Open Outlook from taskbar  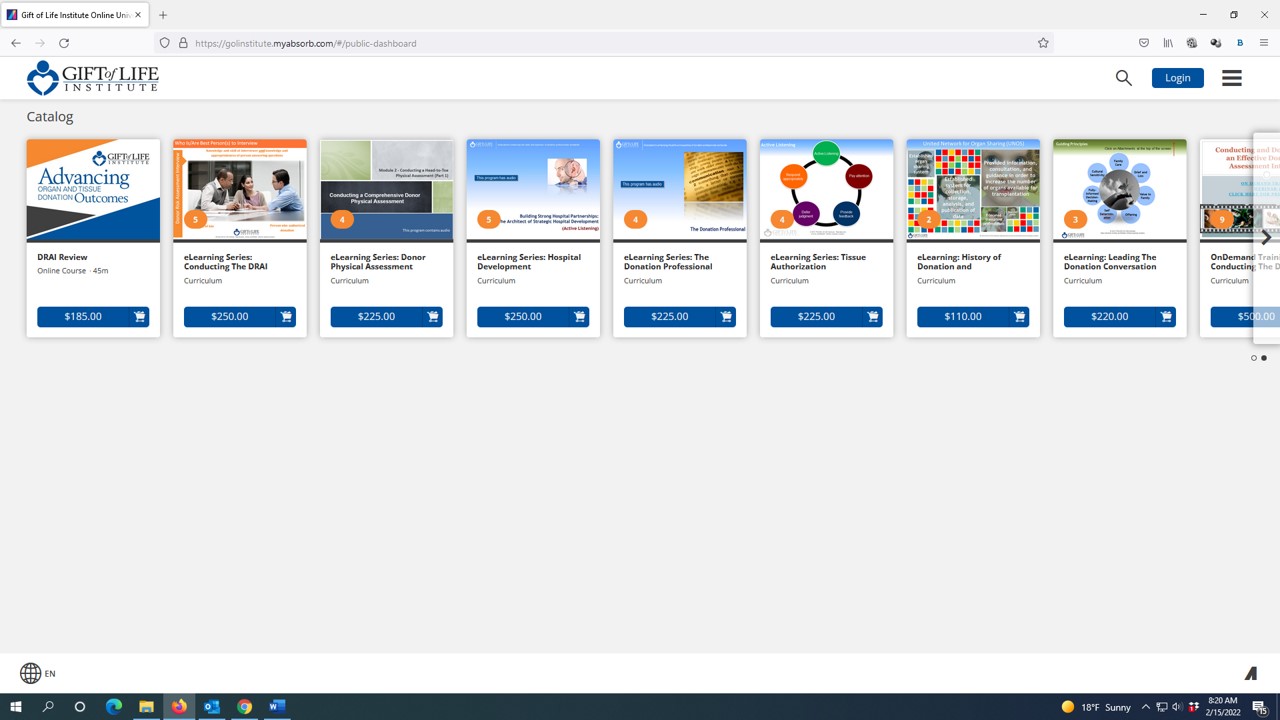coord(212,707)
